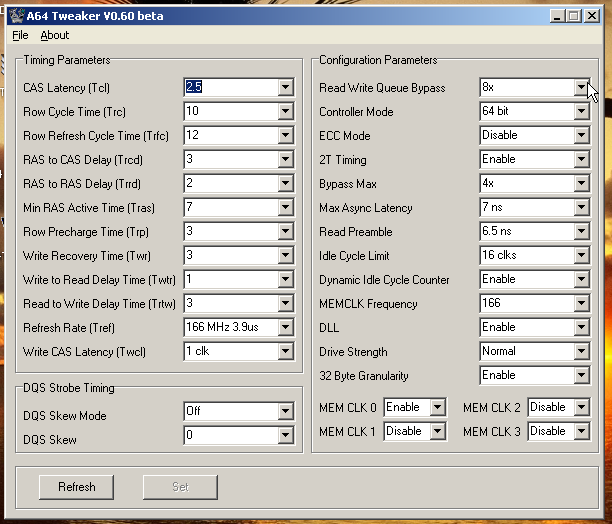
Task: Click the Refresh button
Action: click(76, 487)
